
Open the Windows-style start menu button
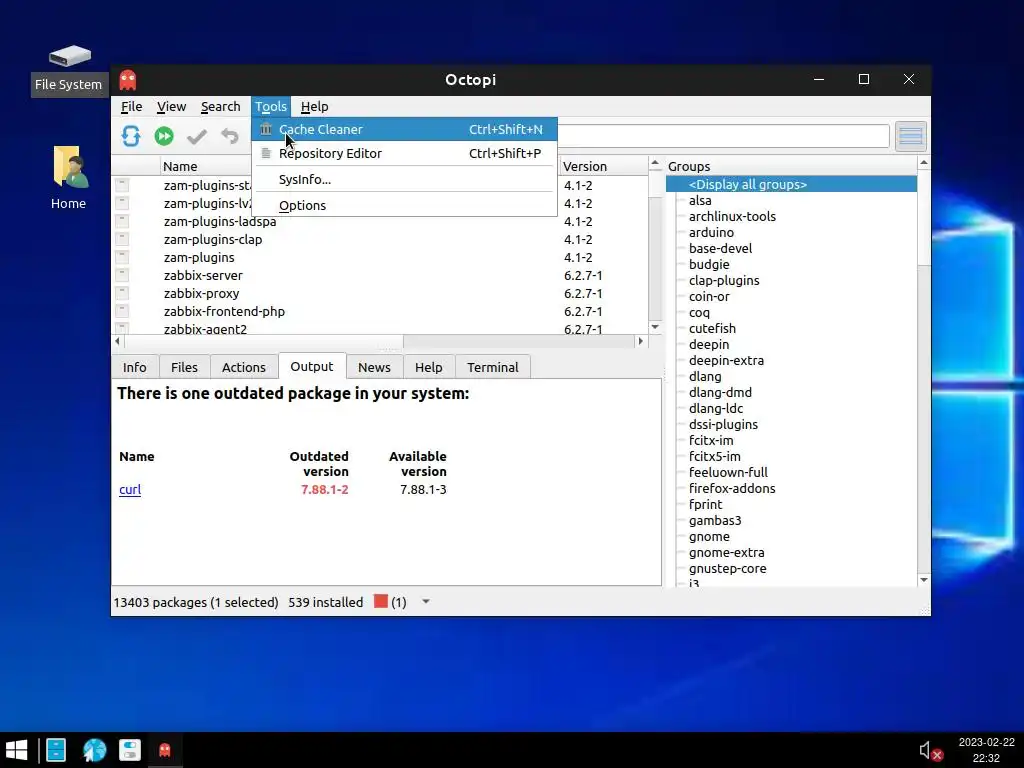coord(16,750)
